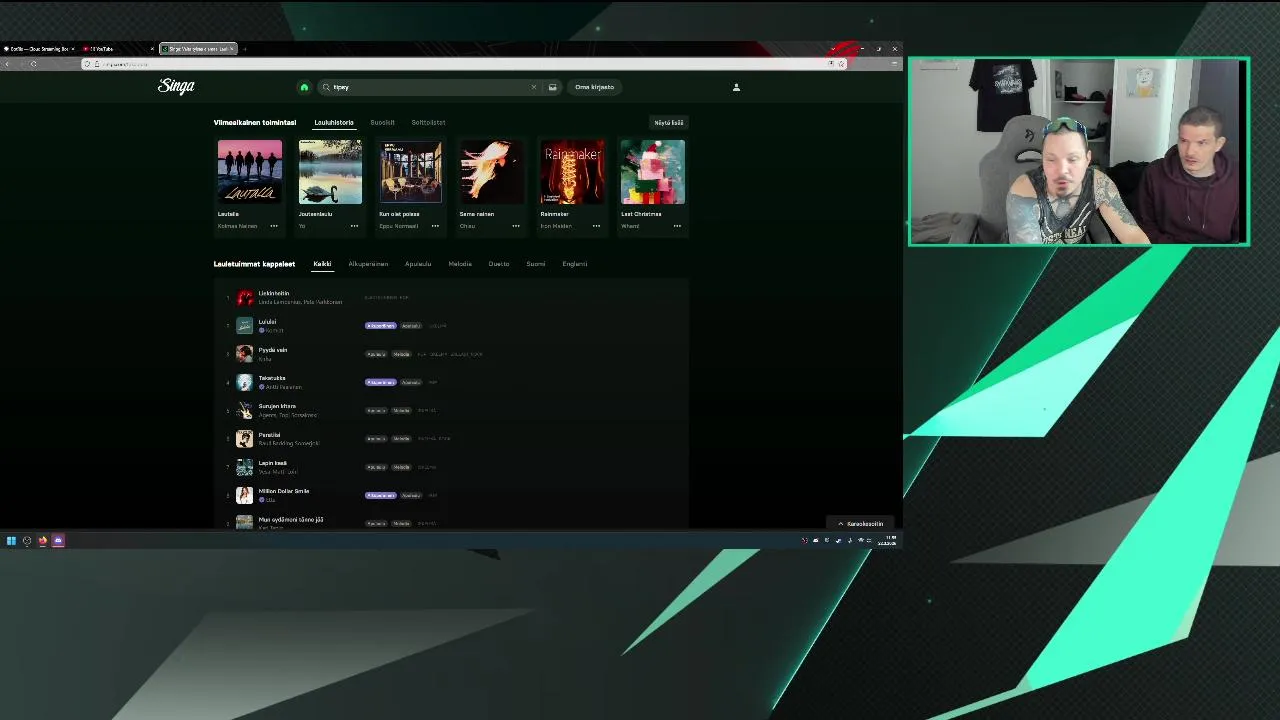
Task: Open more options for Lautalla
Action: [274, 226]
